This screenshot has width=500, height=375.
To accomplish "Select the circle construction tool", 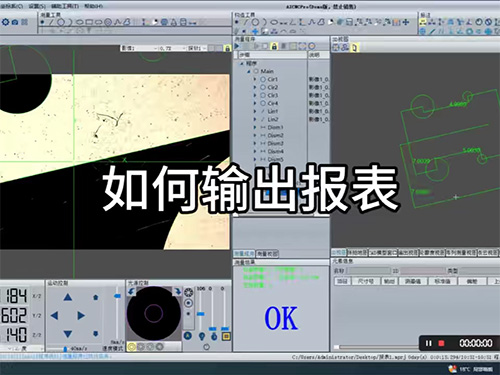I will click(255, 22).
